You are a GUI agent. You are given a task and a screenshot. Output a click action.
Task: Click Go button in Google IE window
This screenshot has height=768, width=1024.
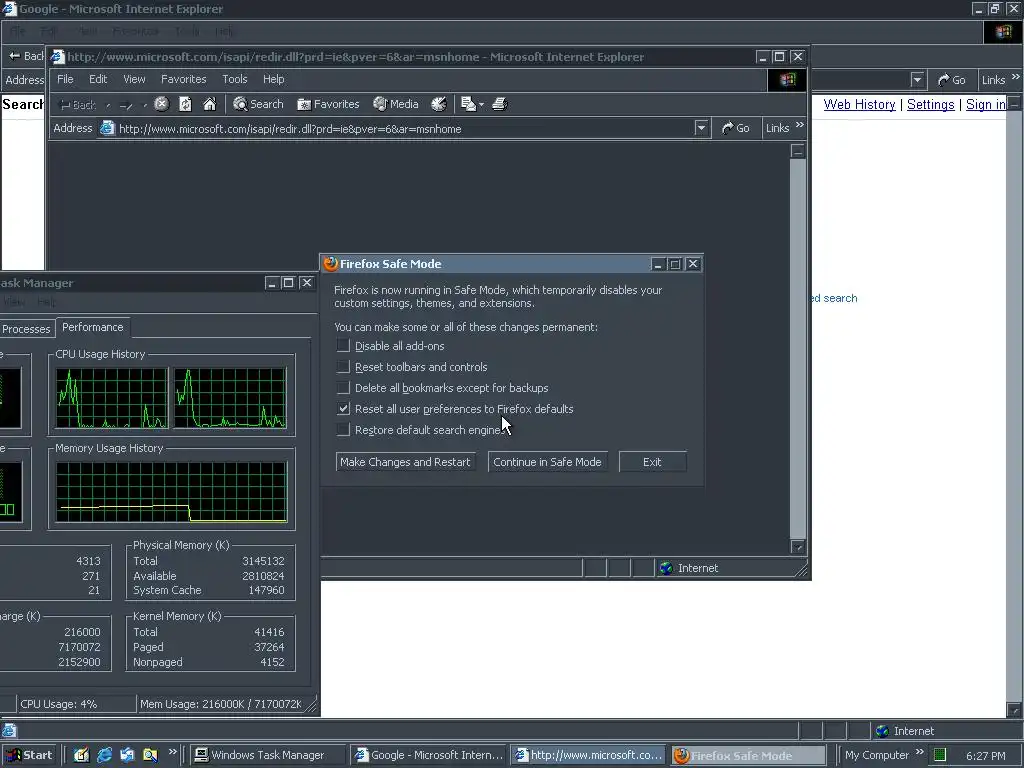[x=951, y=80]
